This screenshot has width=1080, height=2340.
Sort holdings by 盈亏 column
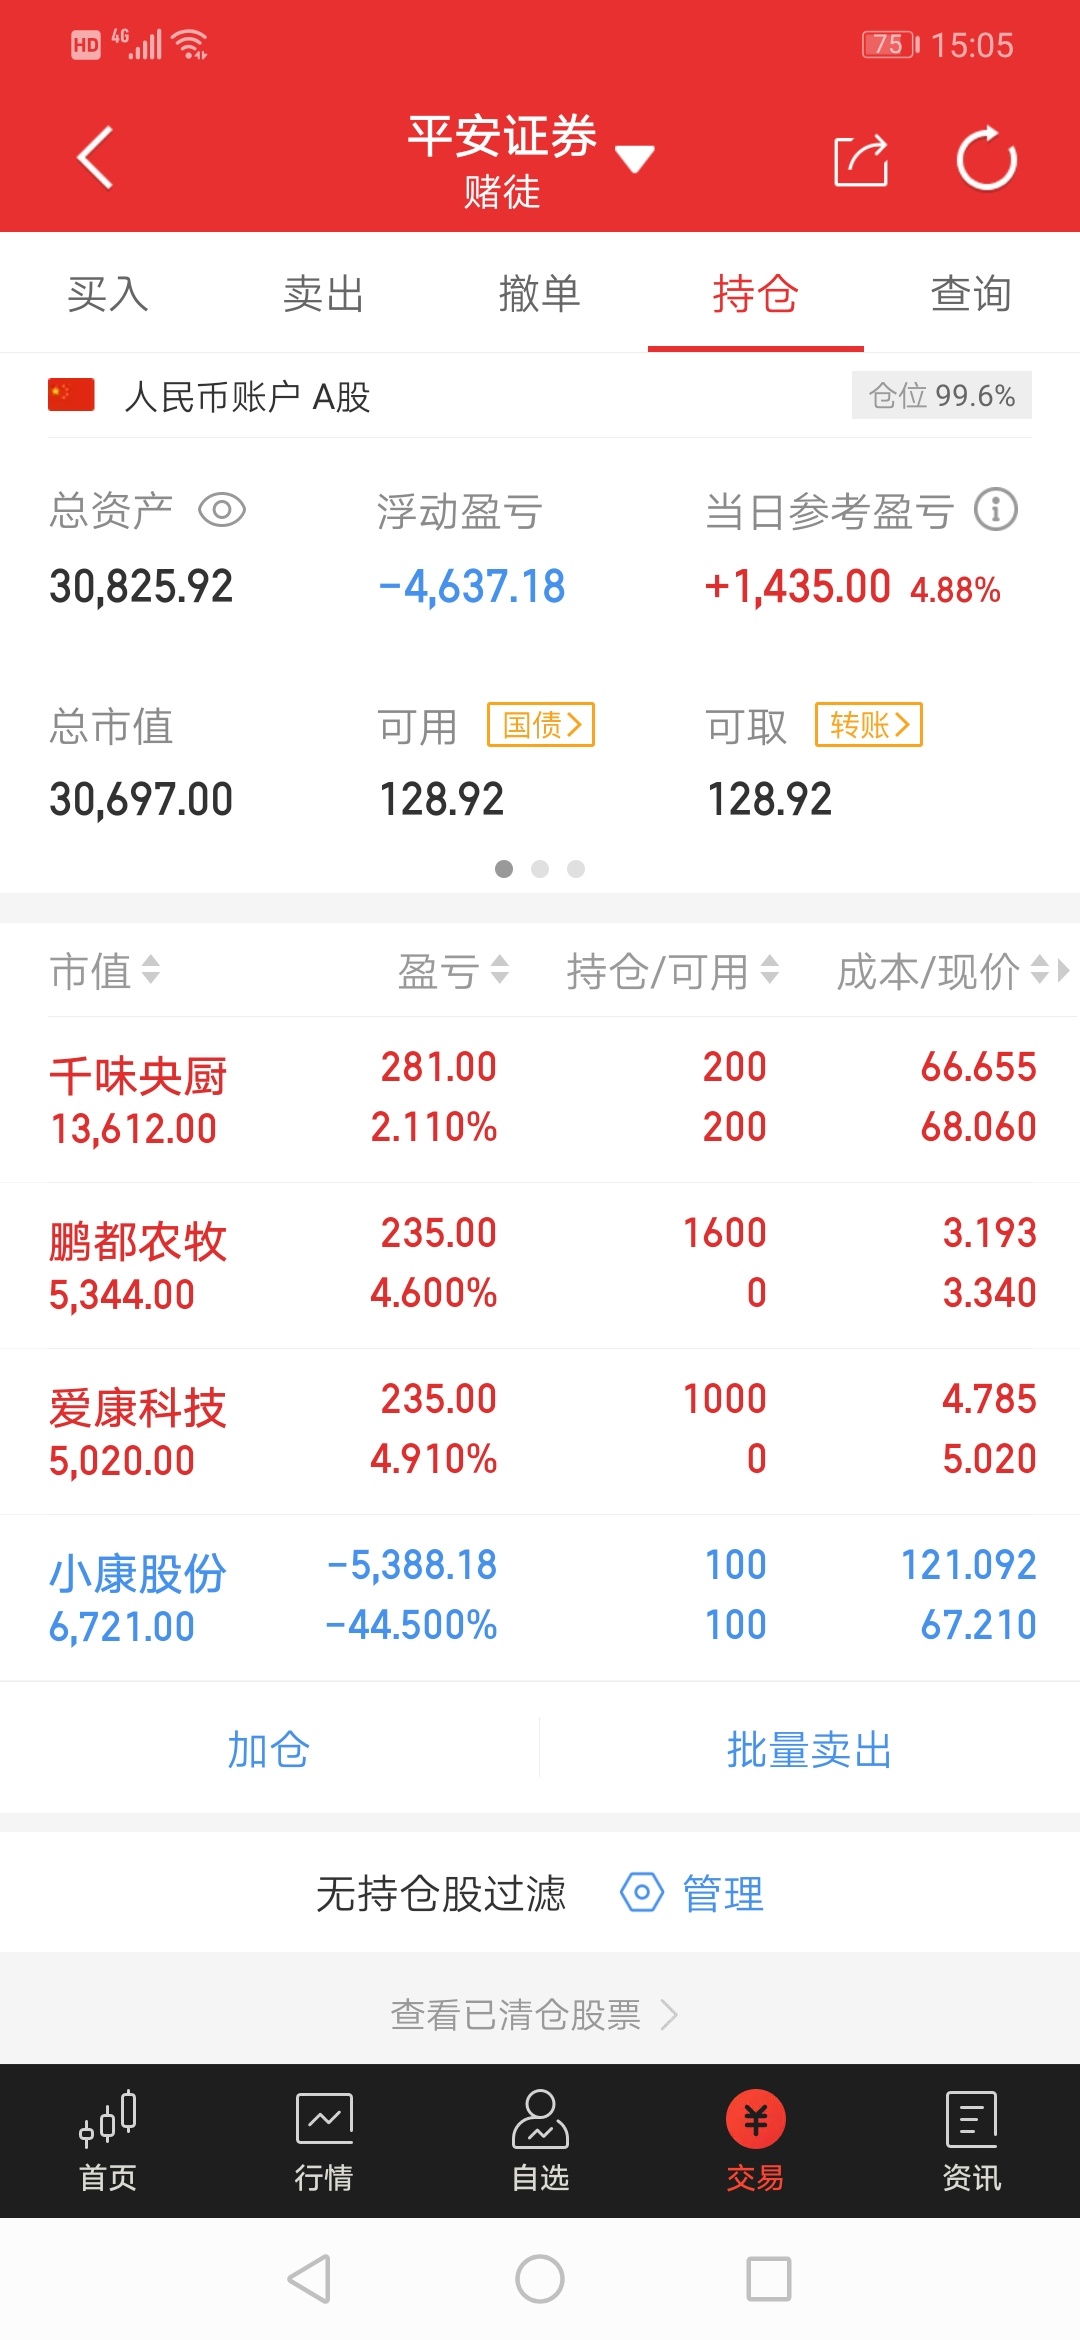pos(453,970)
